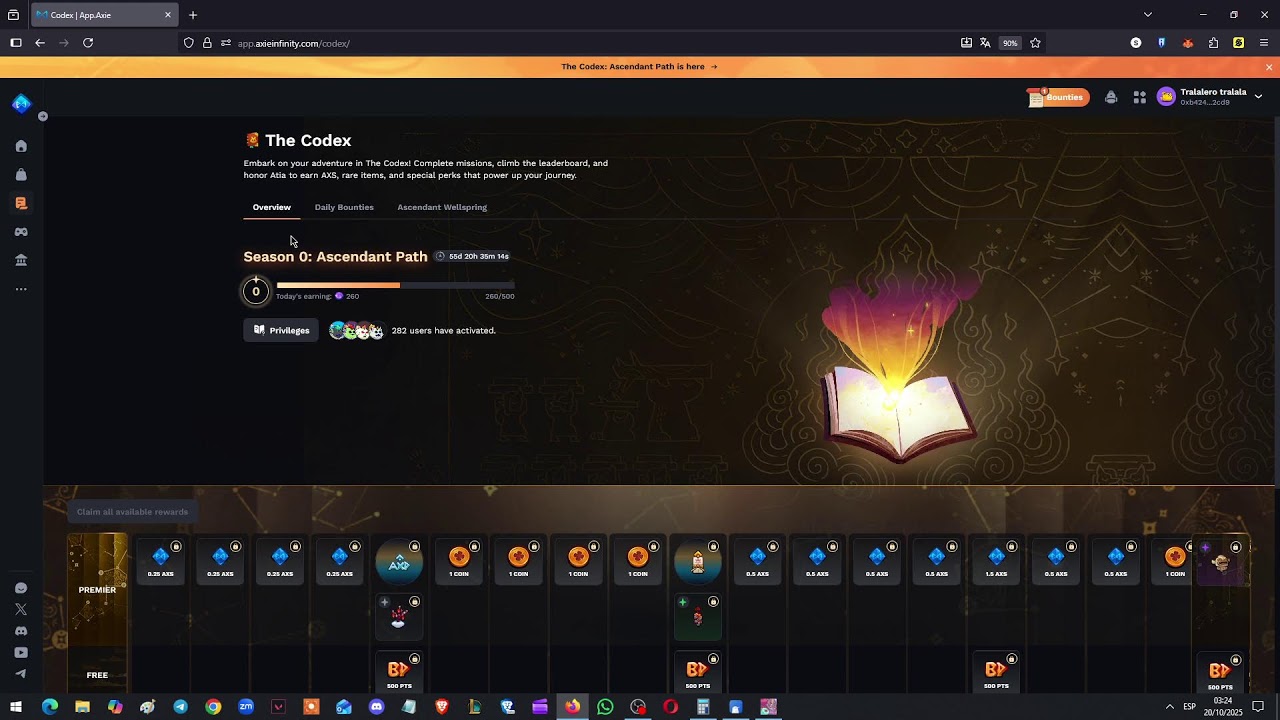Click the 90% zoom level indicator
1280x720 pixels.
point(1010,43)
